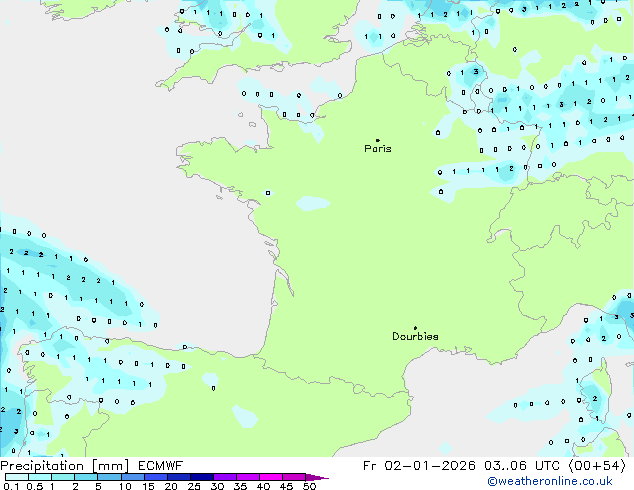Pick the 25–30 mm navy legend swatch
Viewport: 634px width, 490px height.
[x=202, y=477]
